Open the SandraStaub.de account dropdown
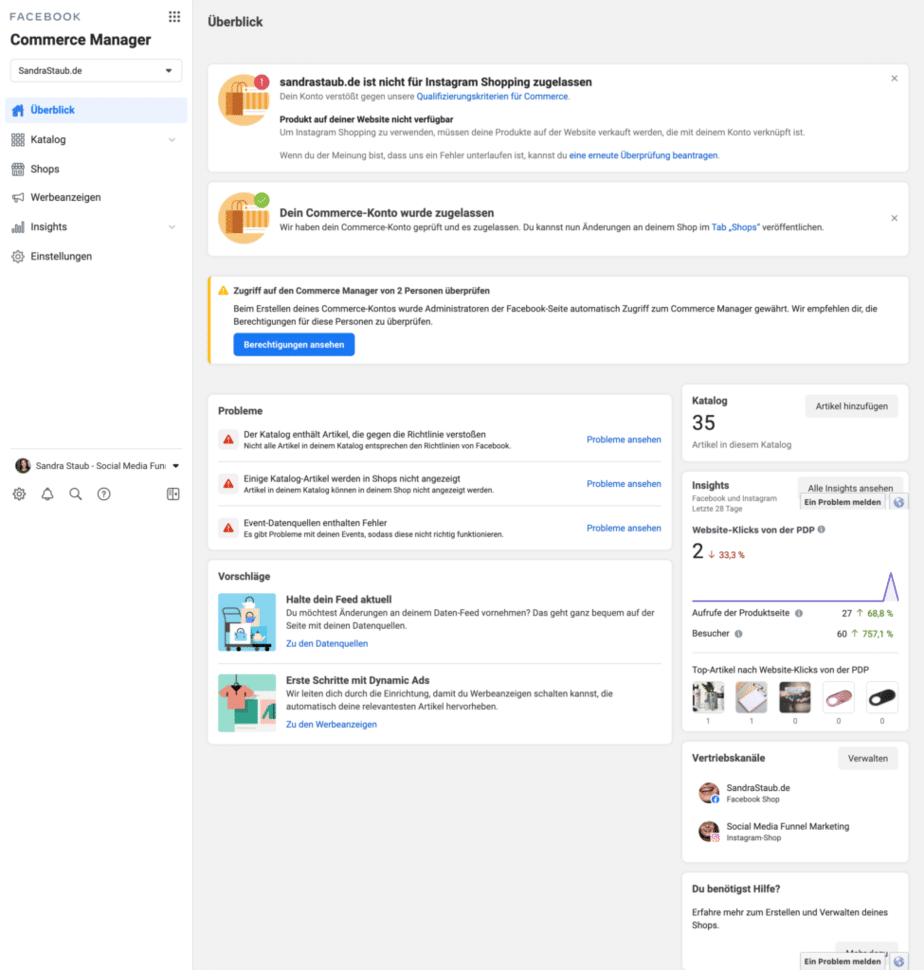 coord(96,71)
